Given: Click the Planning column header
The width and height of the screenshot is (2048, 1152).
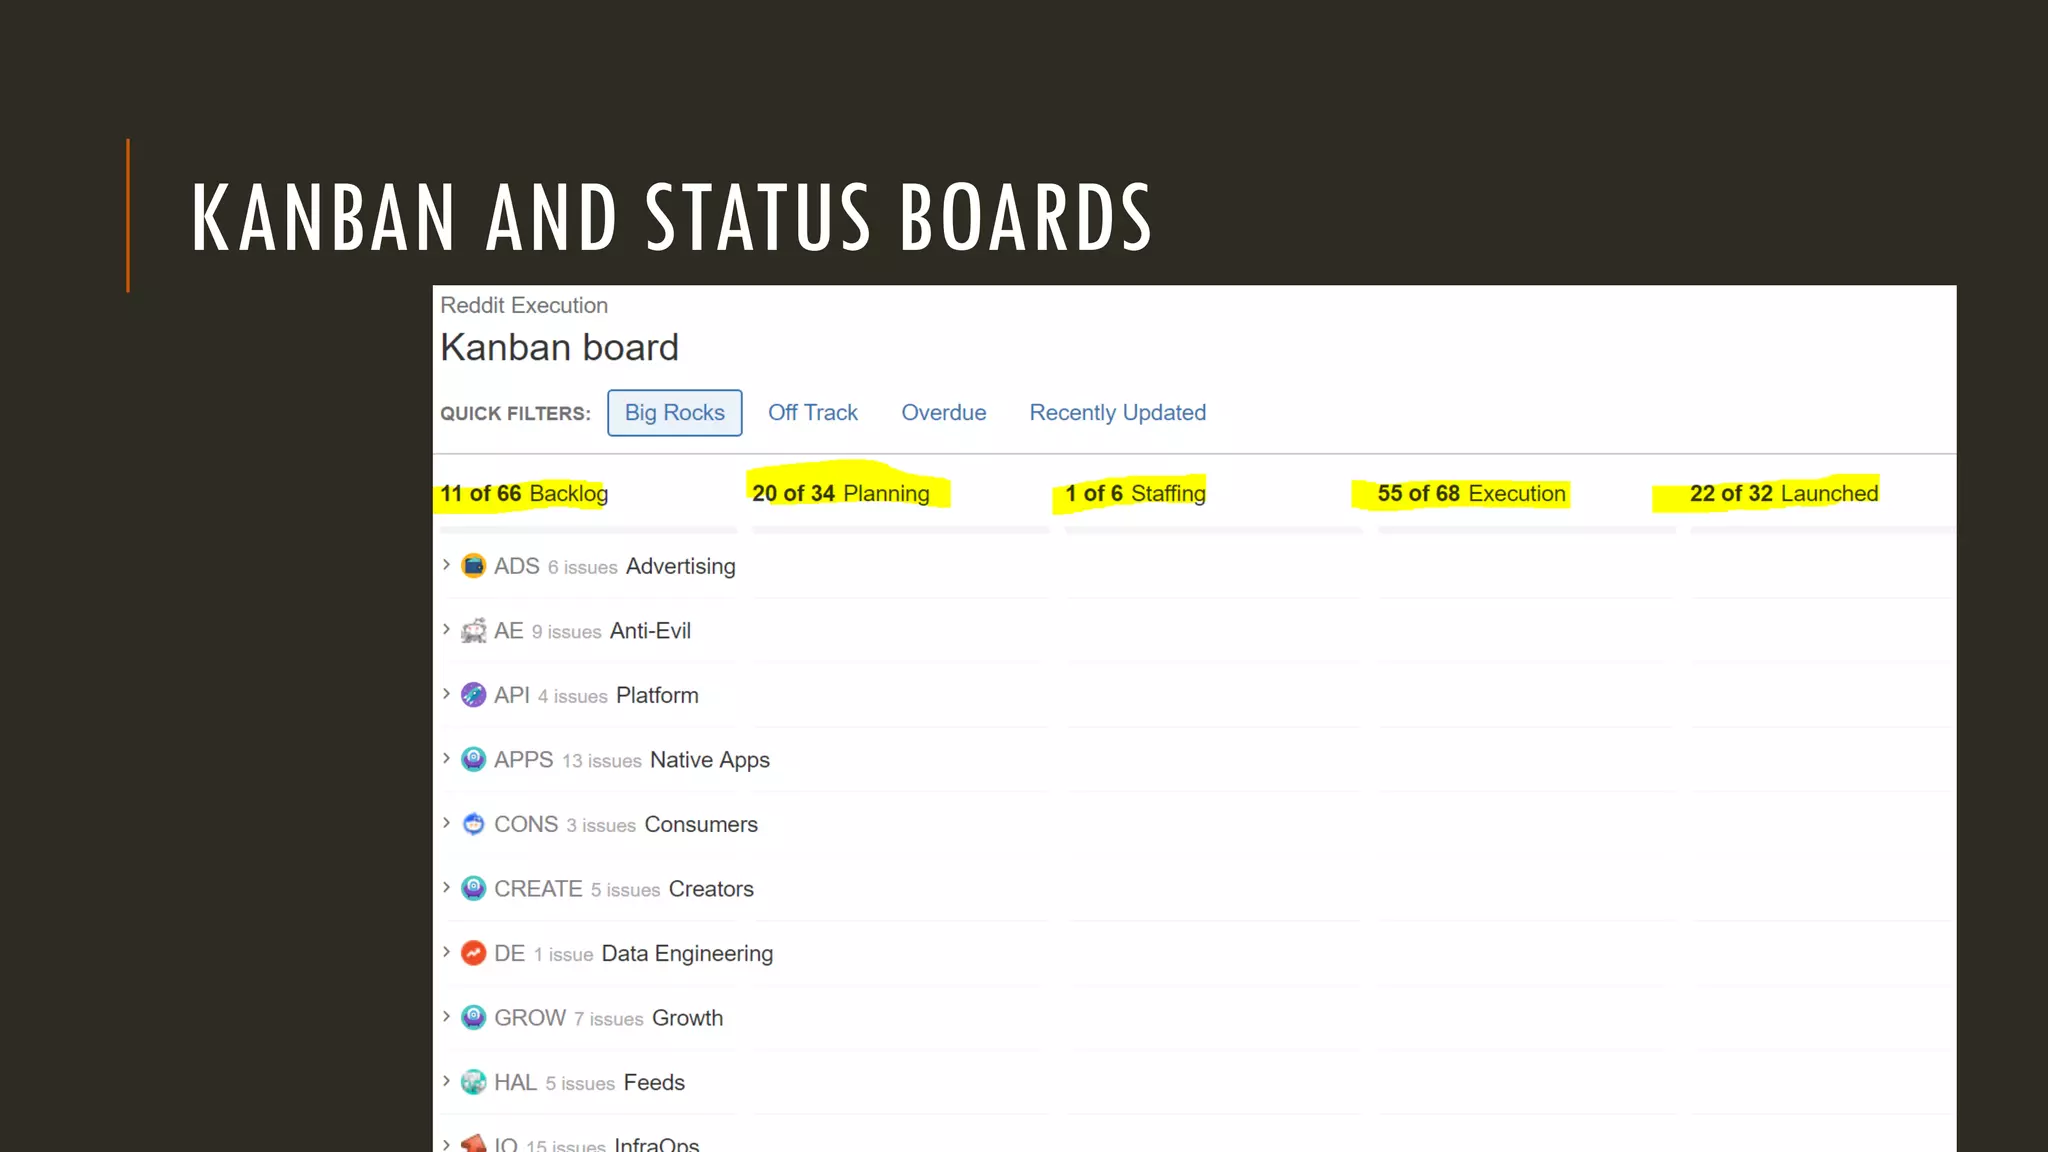Looking at the screenshot, I should [841, 494].
